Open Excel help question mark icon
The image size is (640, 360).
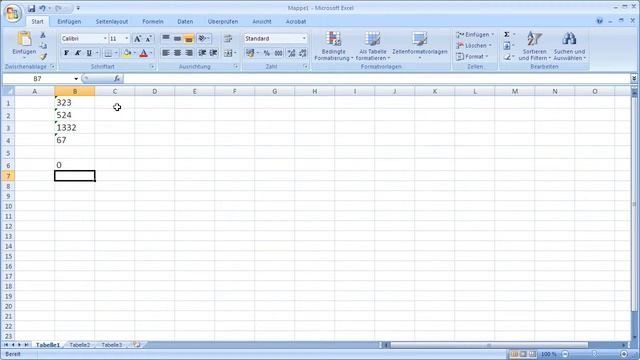pos(599,21)
